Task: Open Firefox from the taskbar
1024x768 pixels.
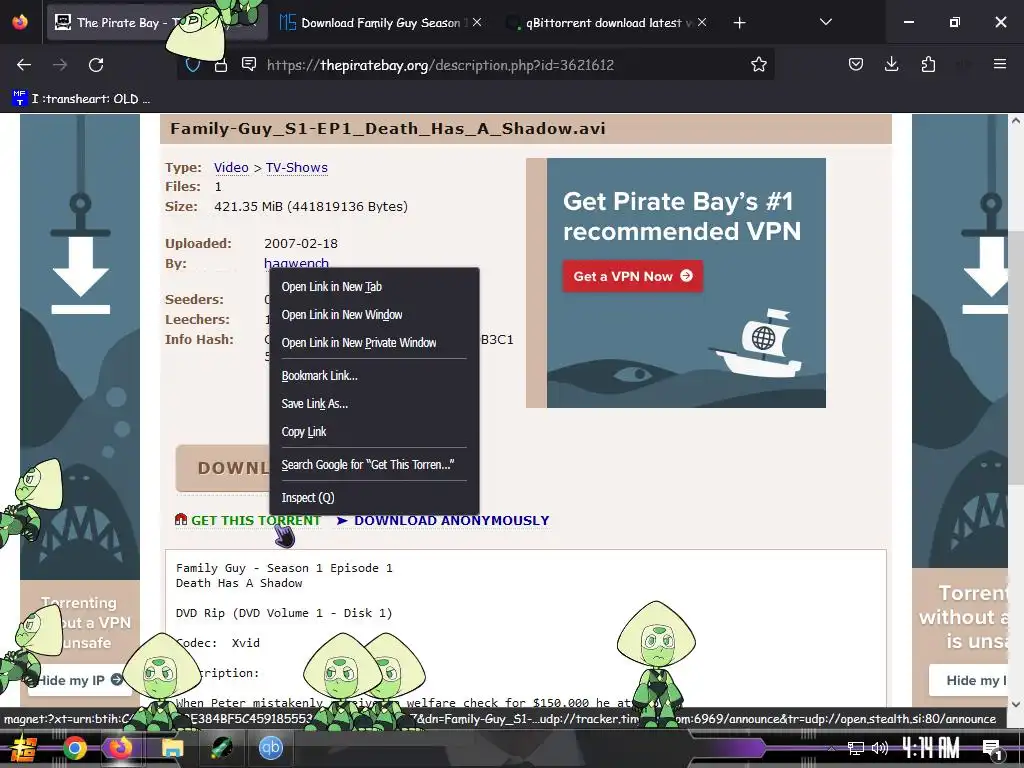Action: click(x=120, y=748)
